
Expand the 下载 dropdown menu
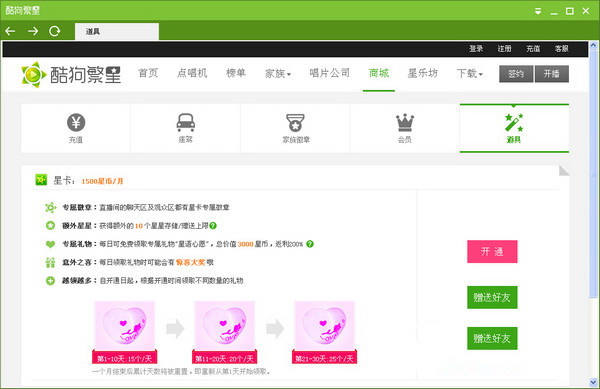(x=470, y=73)
